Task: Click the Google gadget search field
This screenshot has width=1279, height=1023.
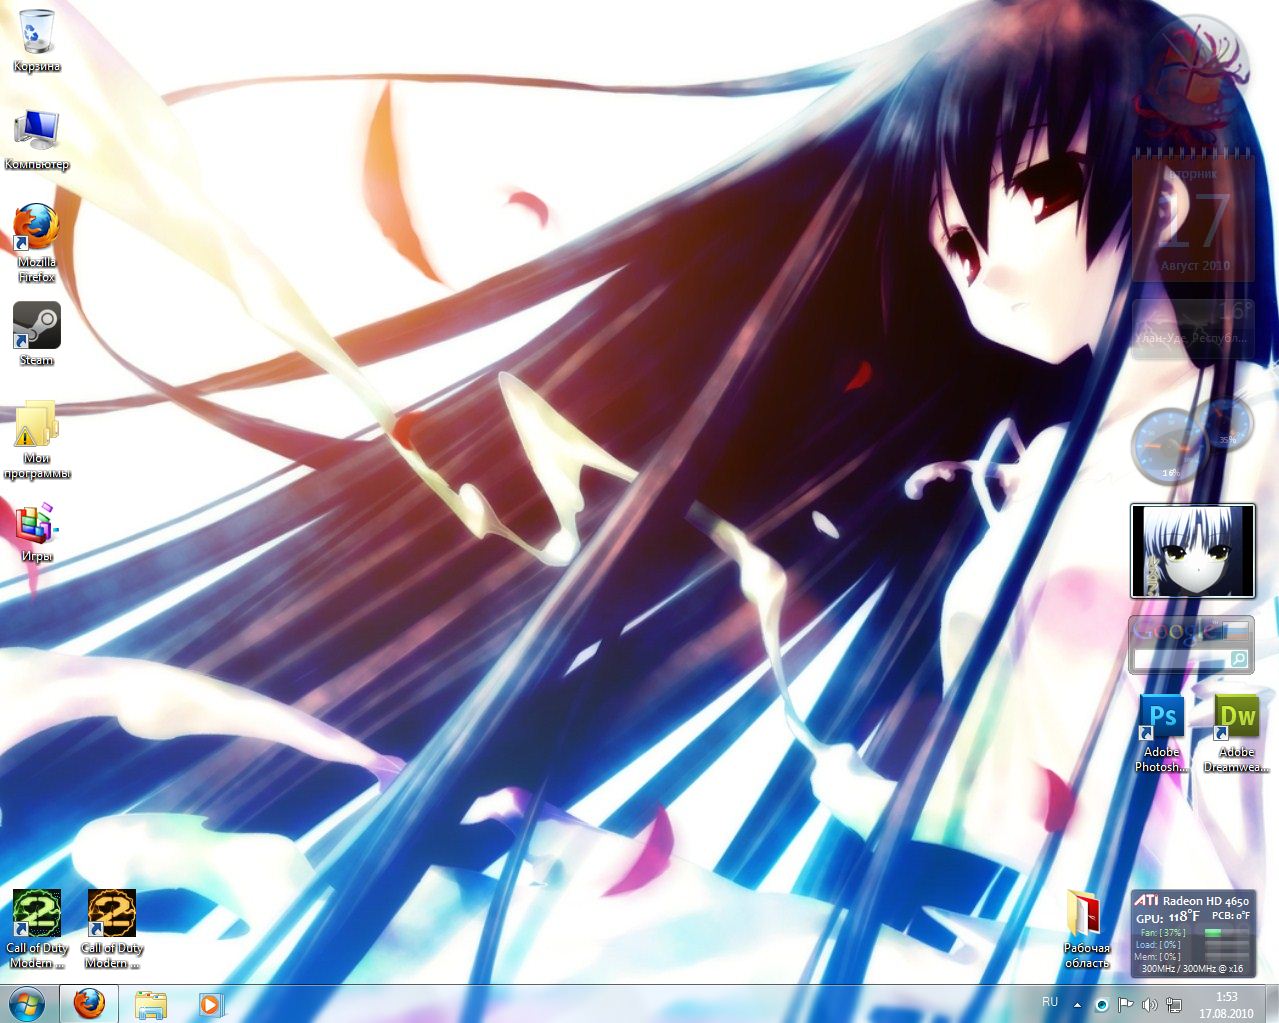Action: (1180, 659)
